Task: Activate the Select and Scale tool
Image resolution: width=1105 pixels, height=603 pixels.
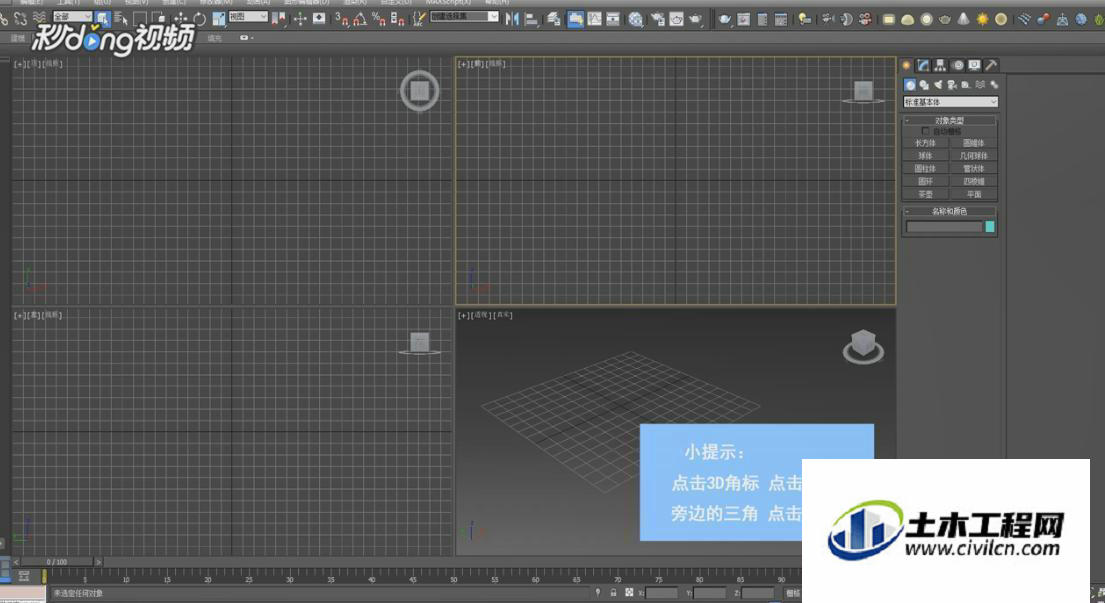Action: click(x=219, y=19)
